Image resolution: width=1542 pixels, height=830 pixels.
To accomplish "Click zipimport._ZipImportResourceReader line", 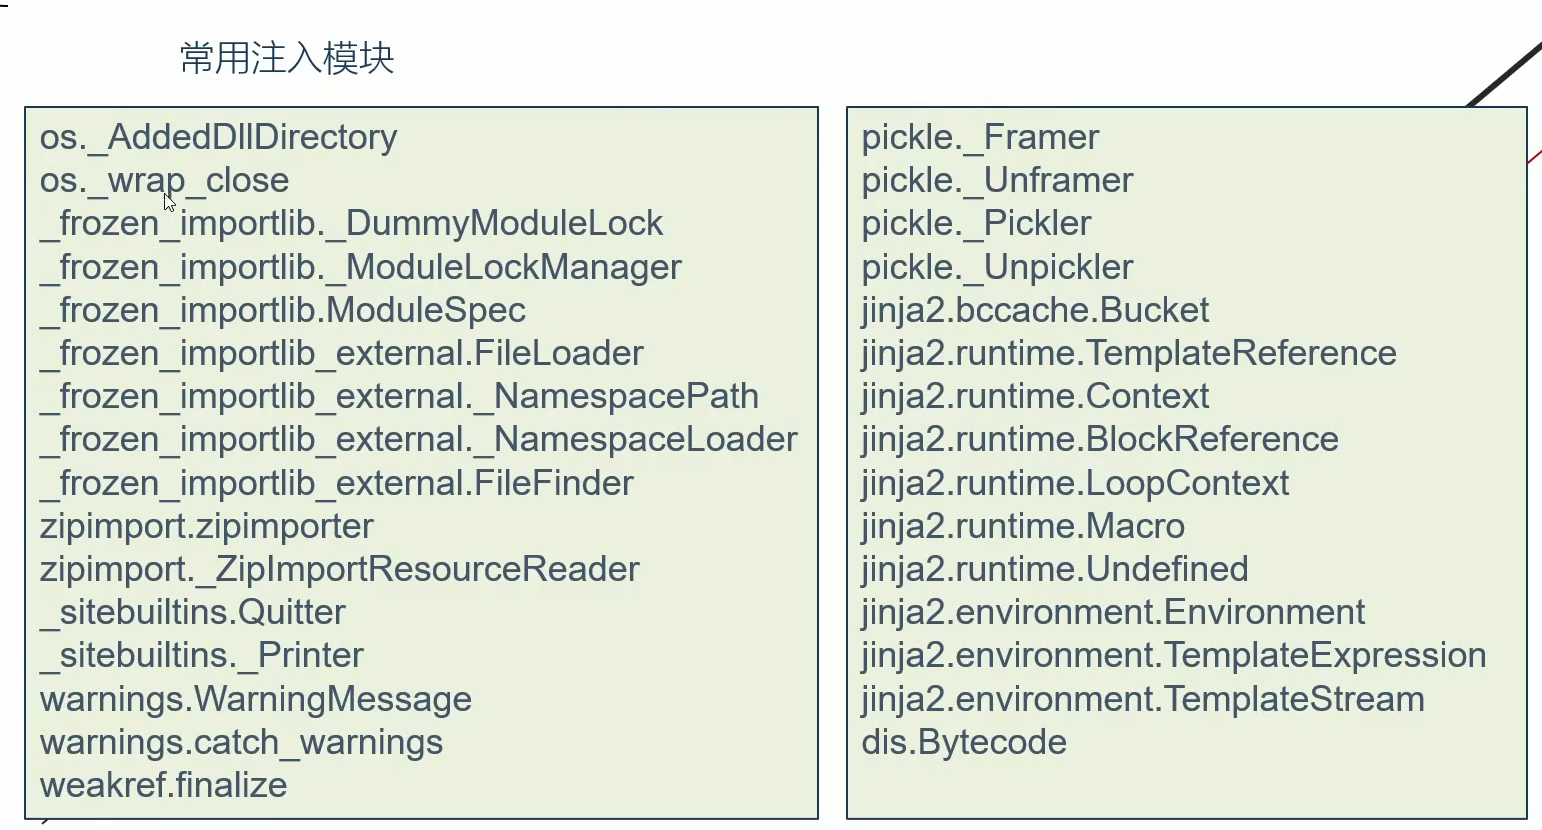I will 339,569.
